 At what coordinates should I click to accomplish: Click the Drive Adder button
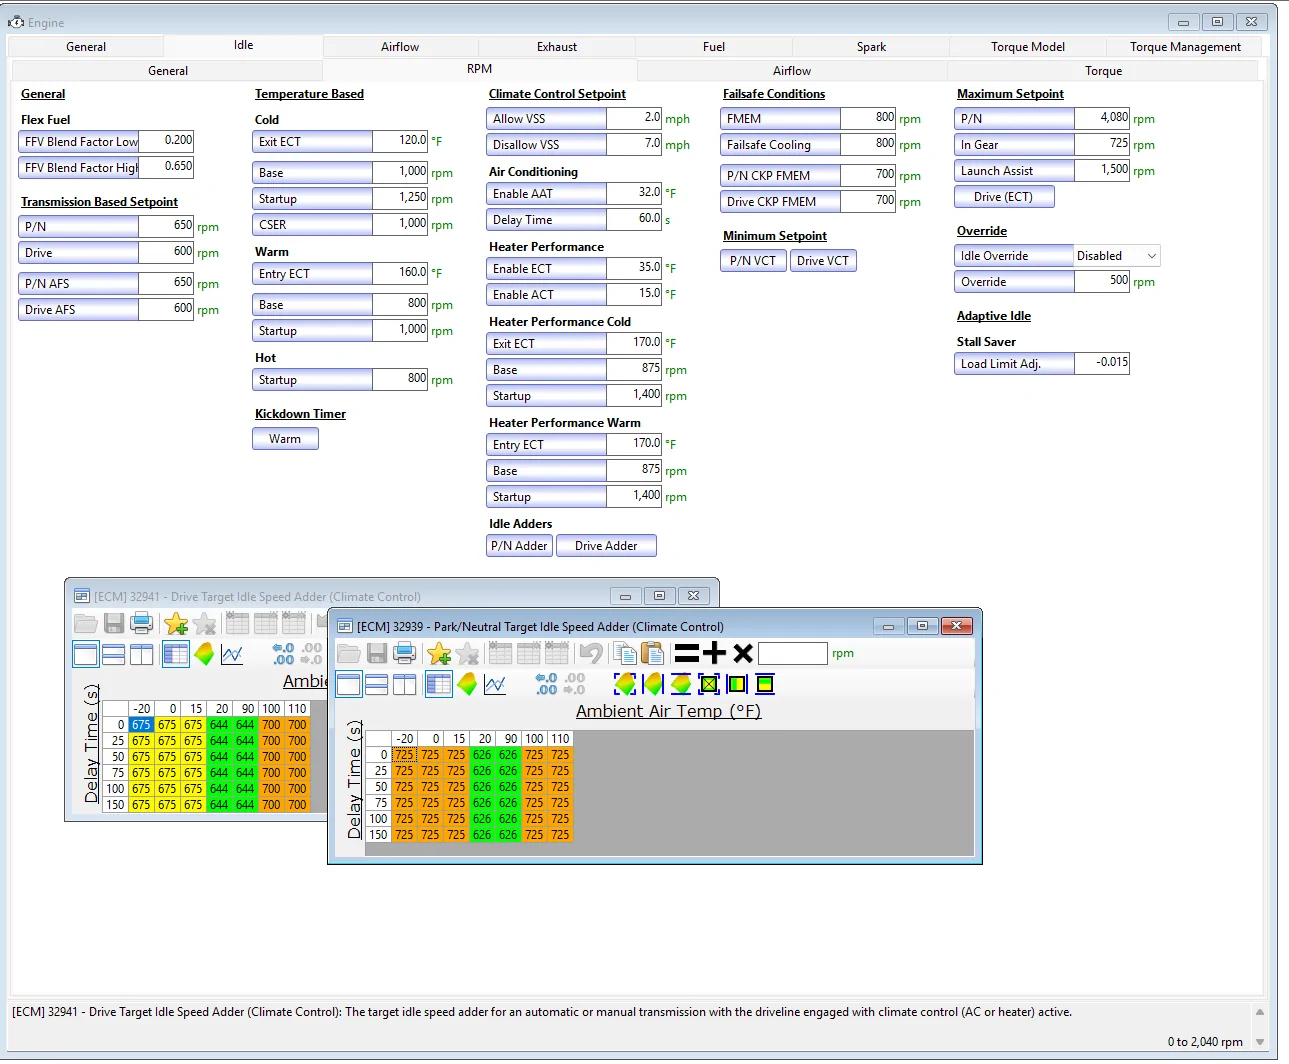[606, 546]
